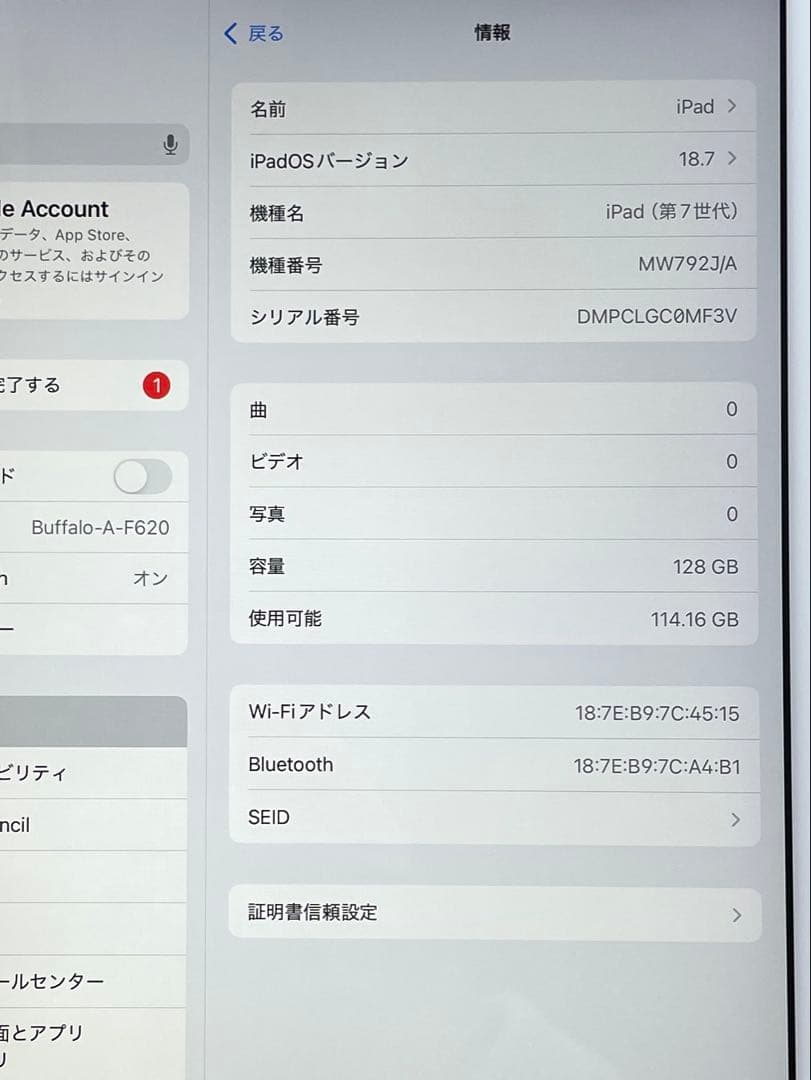Tap the 容量 128 GB row

[x=494, y=566]
